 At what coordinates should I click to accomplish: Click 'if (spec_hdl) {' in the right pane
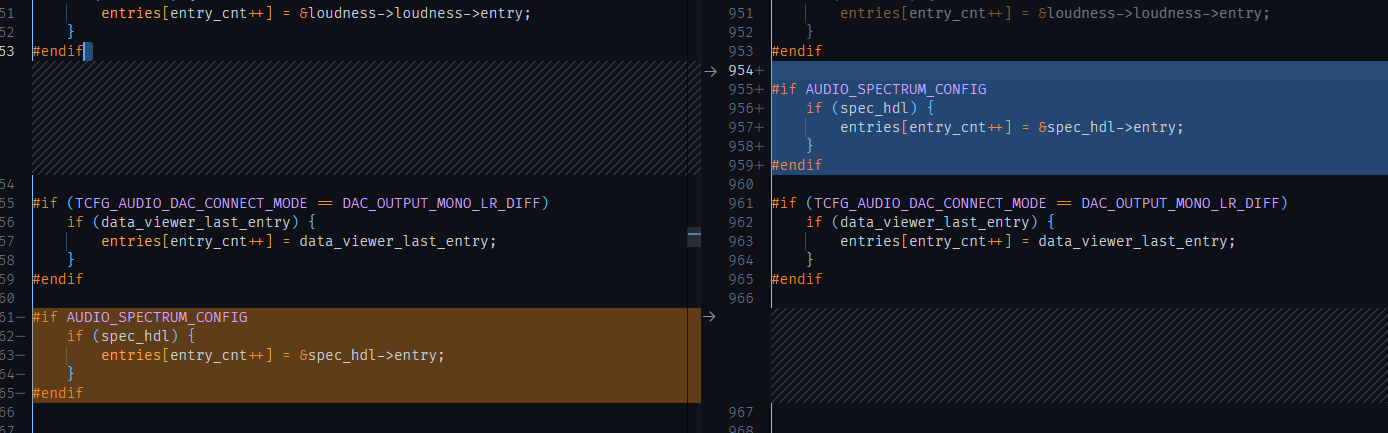coord(870,108)
